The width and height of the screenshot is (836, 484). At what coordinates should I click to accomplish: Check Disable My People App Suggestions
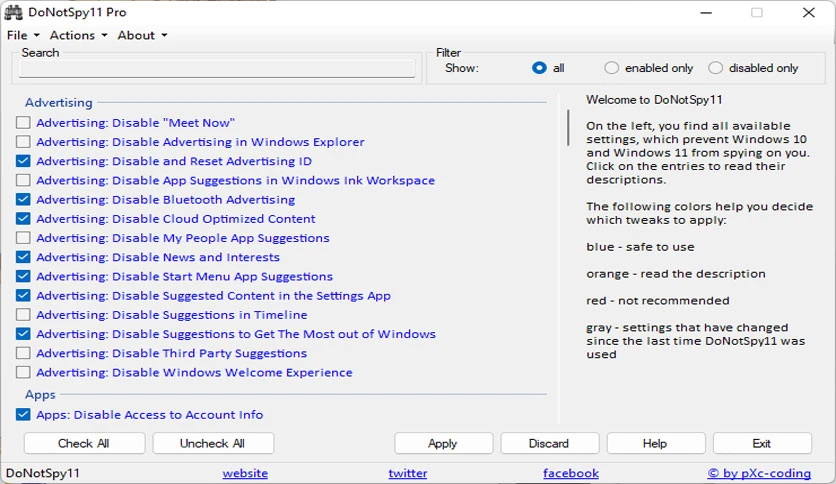click(23, 238)
